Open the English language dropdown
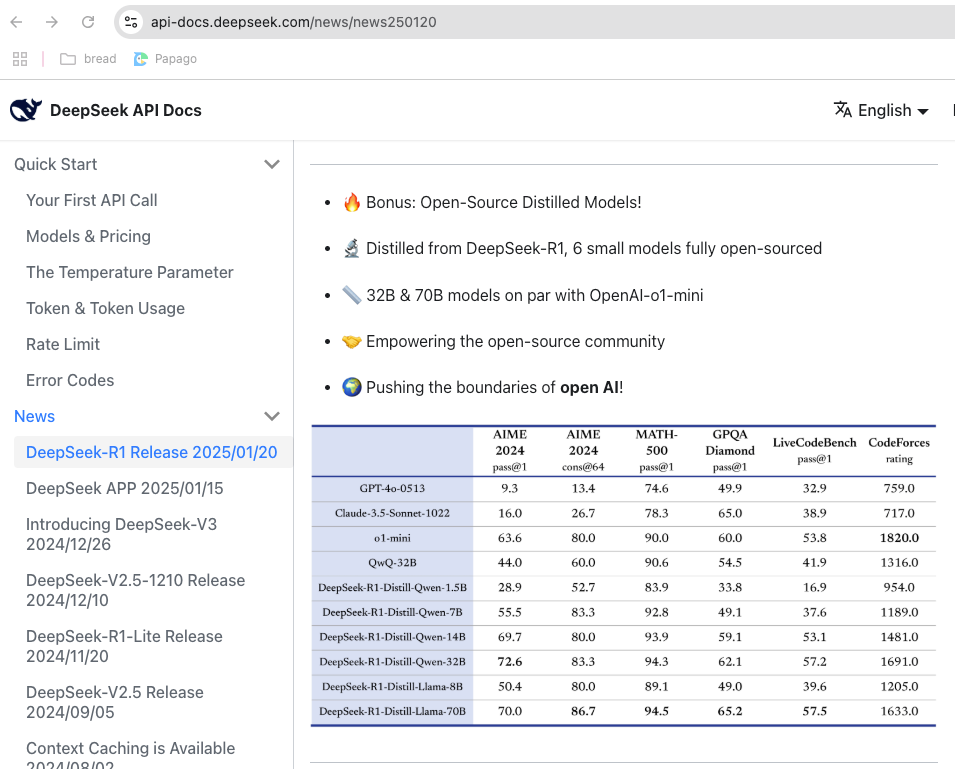The height and width of the screenshot is (769, 955). 881,110
